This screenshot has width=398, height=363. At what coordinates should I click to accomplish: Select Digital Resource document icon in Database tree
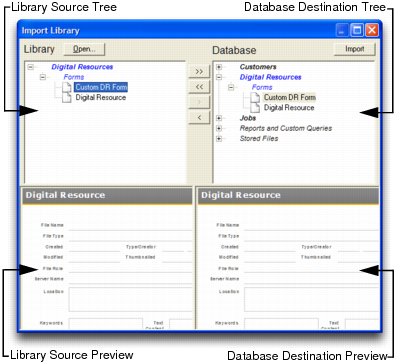(255, 108)
